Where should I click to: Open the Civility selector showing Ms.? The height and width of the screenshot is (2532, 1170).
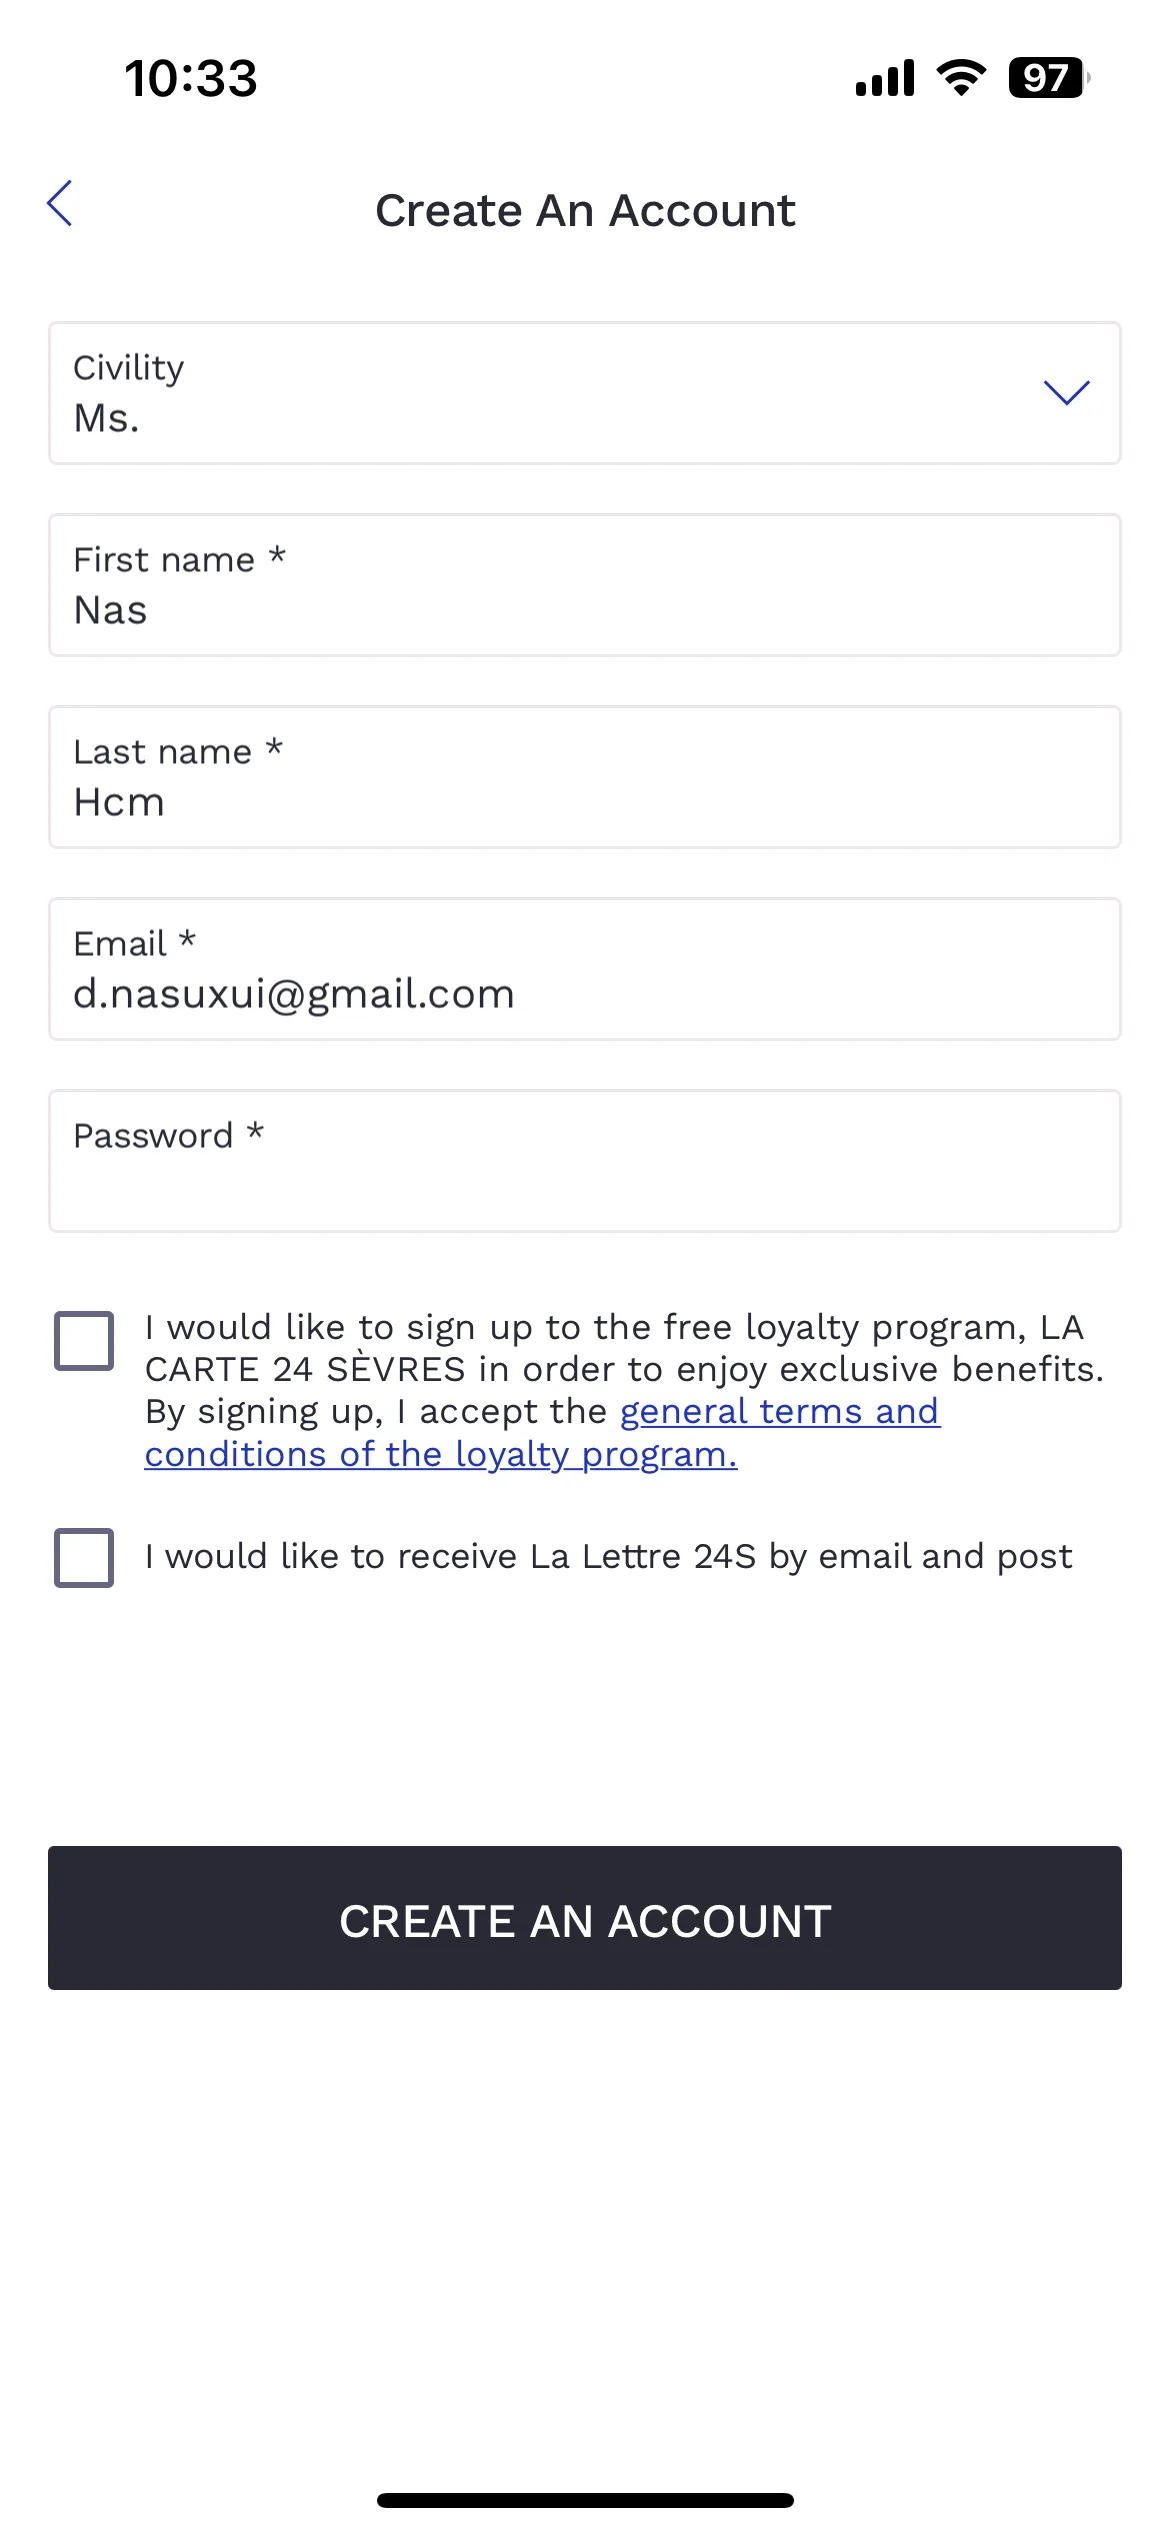[585, 393]
